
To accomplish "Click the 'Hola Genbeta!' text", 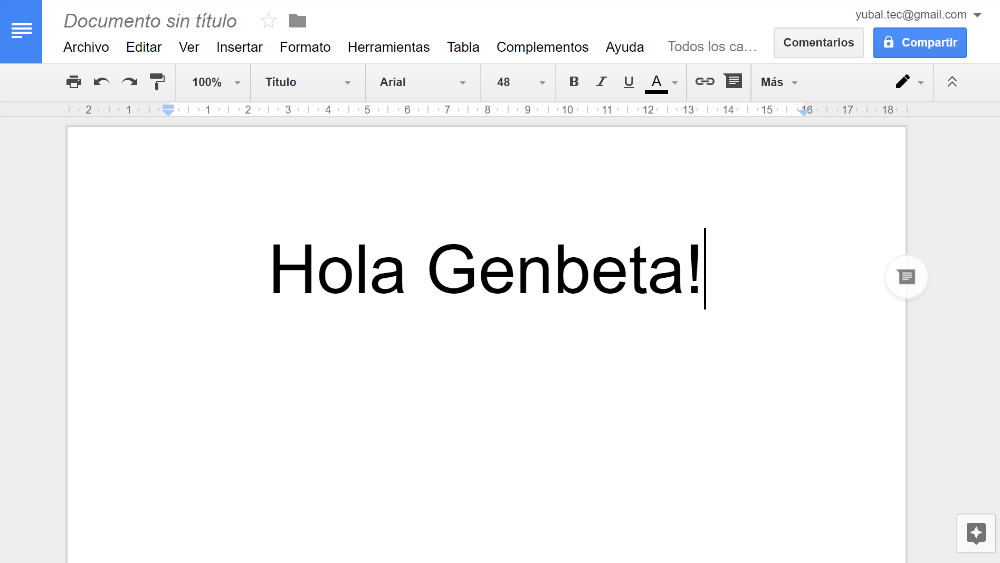I will click(486, 270).
